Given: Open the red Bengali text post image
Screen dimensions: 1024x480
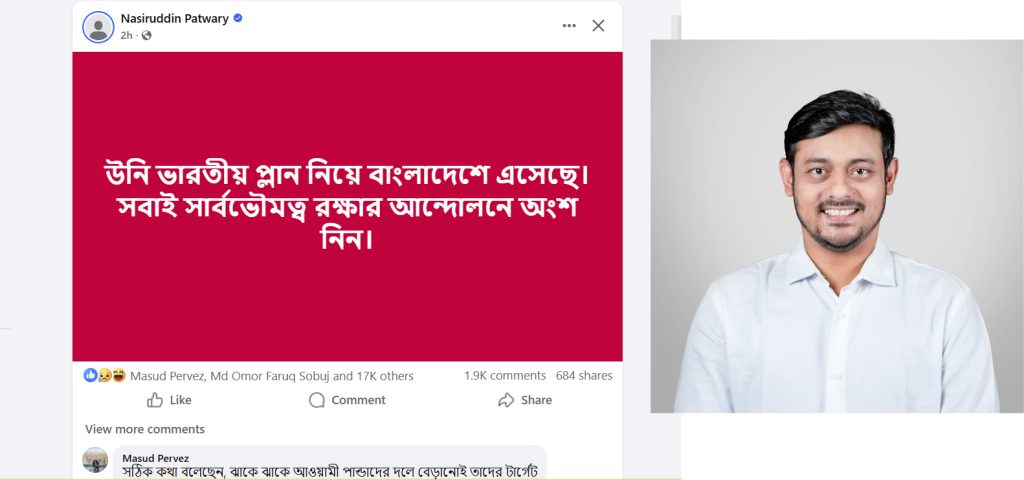Looking at the screenshot, I should (347, 206).
